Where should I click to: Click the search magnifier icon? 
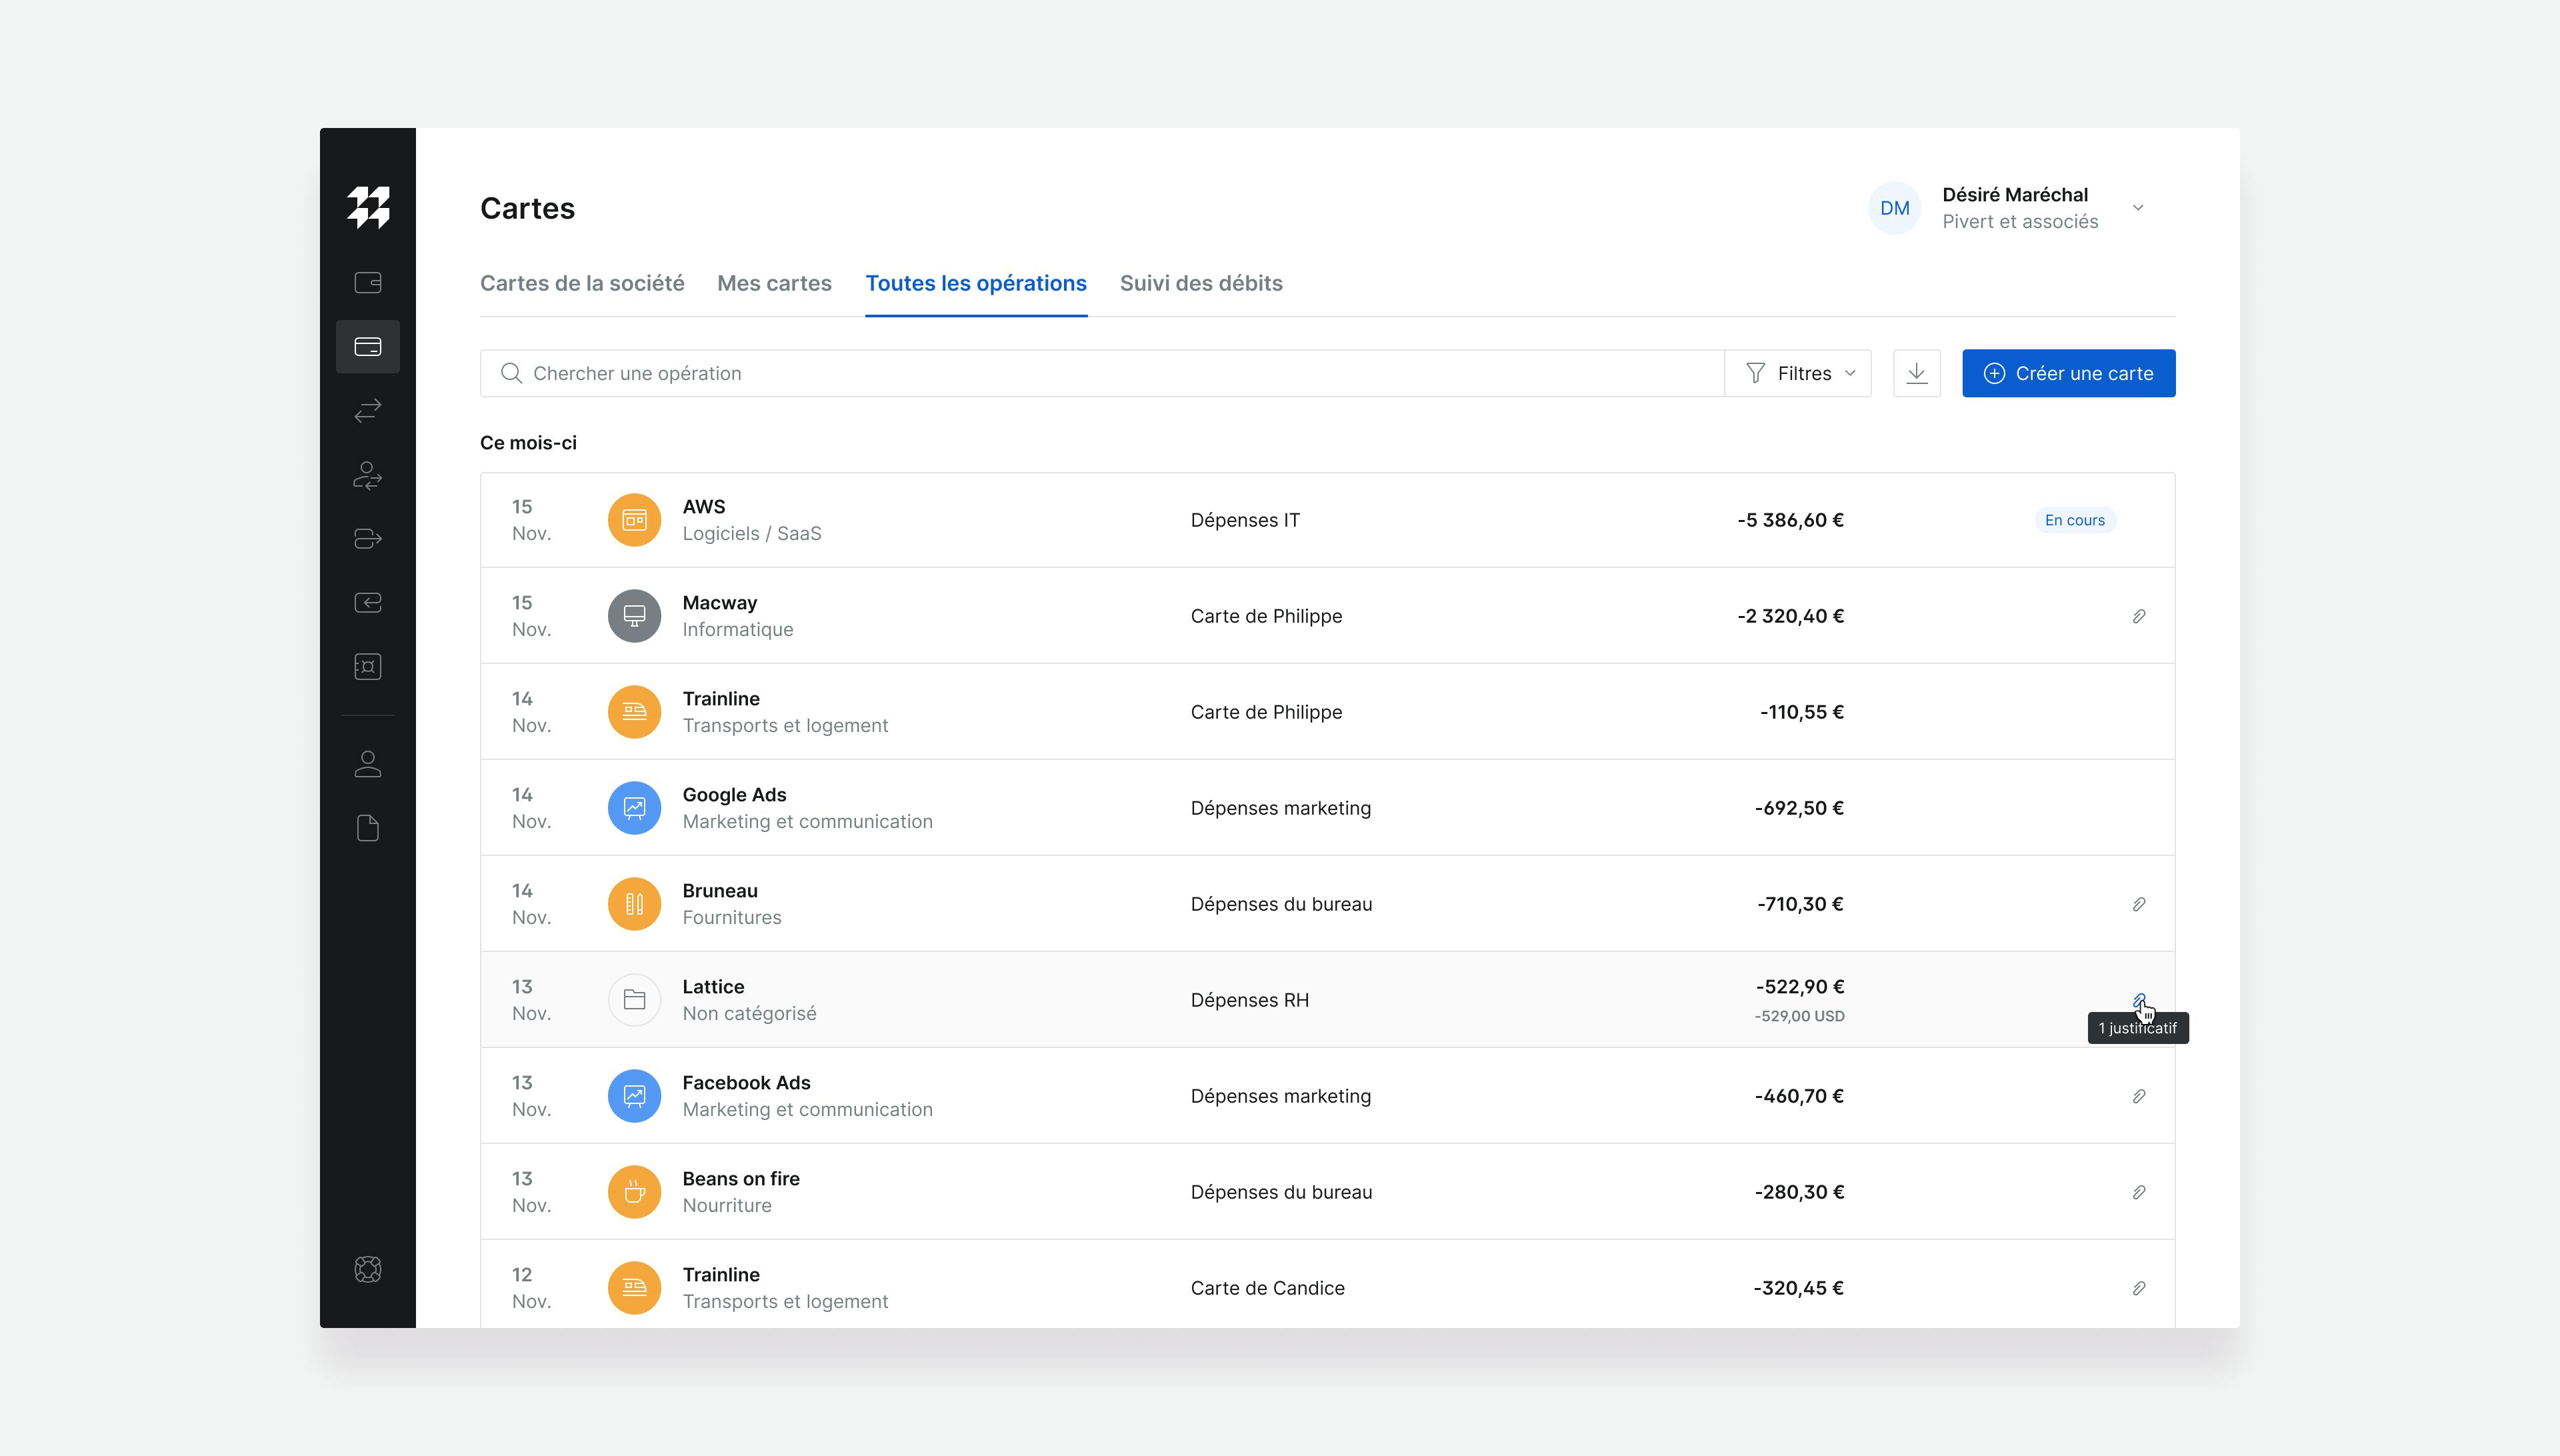(x=511, y=373)
